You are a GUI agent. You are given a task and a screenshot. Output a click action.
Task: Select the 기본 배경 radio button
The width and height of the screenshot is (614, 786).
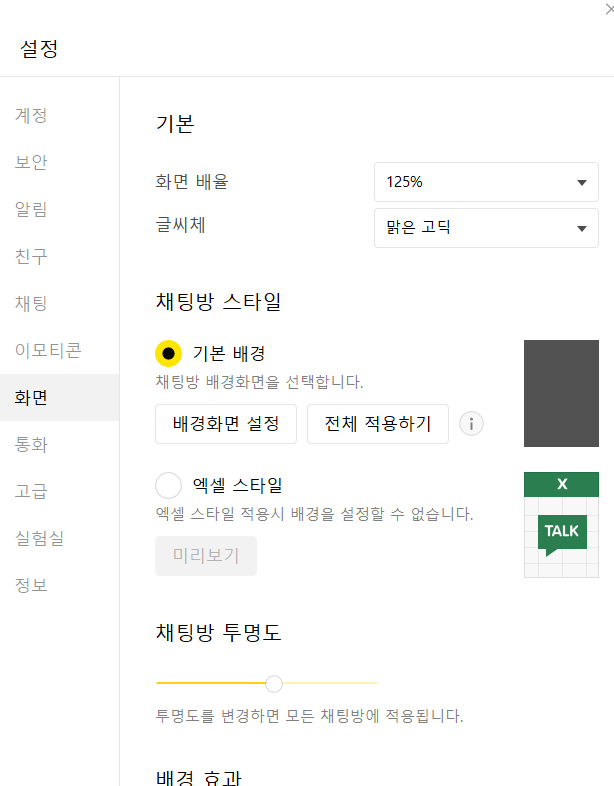pos(169,353)
